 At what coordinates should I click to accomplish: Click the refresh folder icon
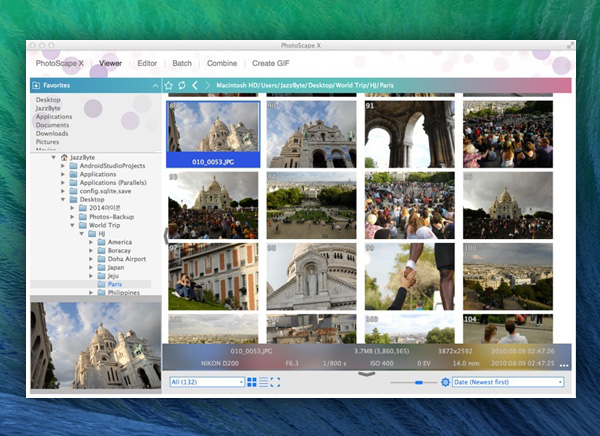coord(182,85)
